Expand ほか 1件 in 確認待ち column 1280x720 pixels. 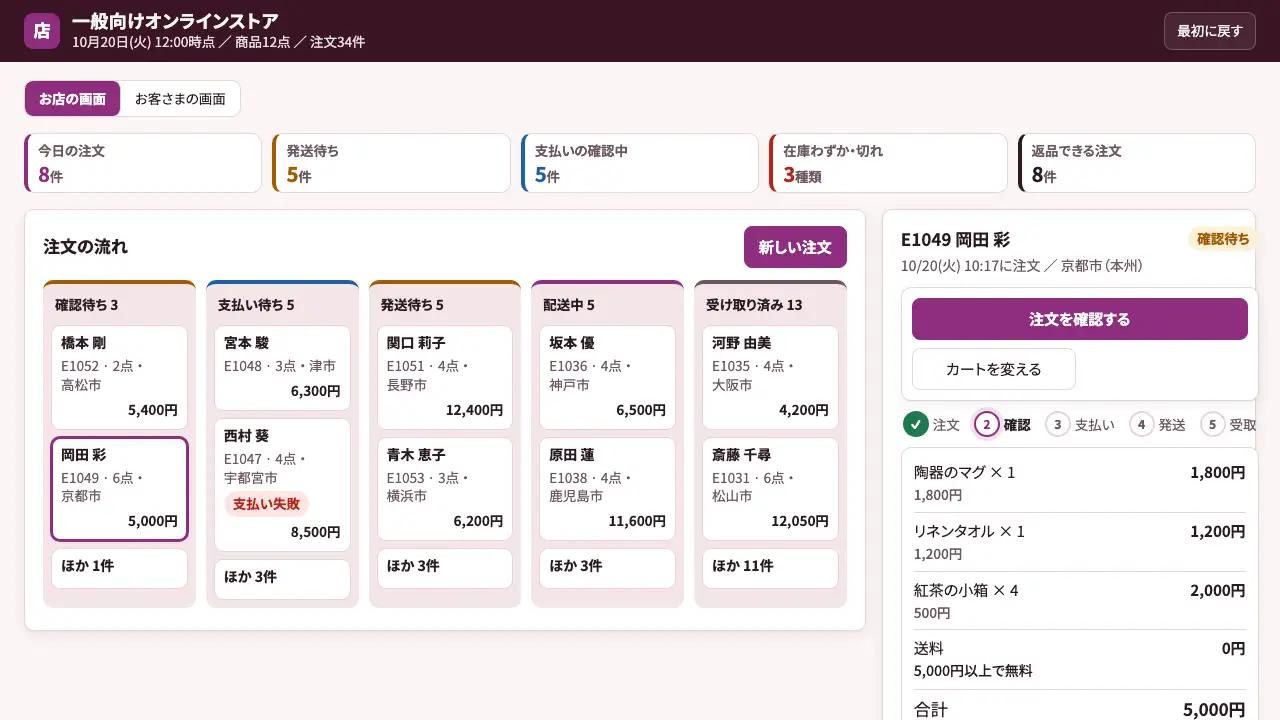119,568
